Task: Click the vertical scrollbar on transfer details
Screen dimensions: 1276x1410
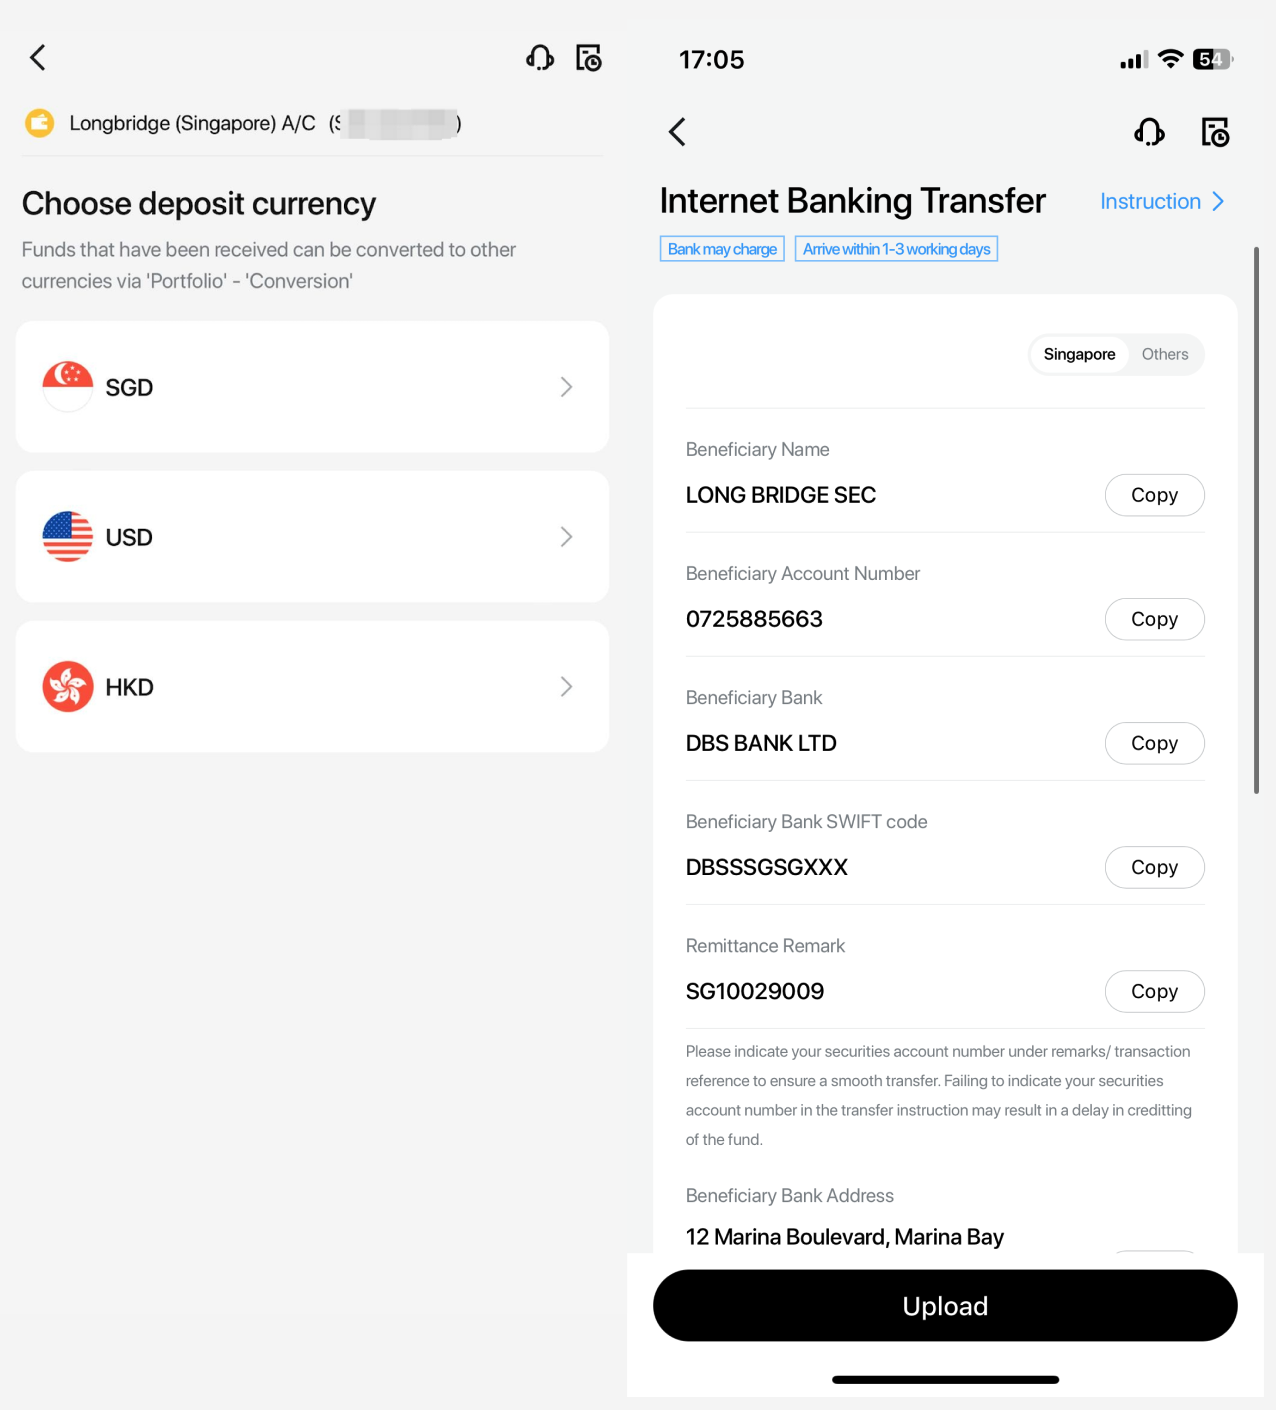Action: point(1256,520)
